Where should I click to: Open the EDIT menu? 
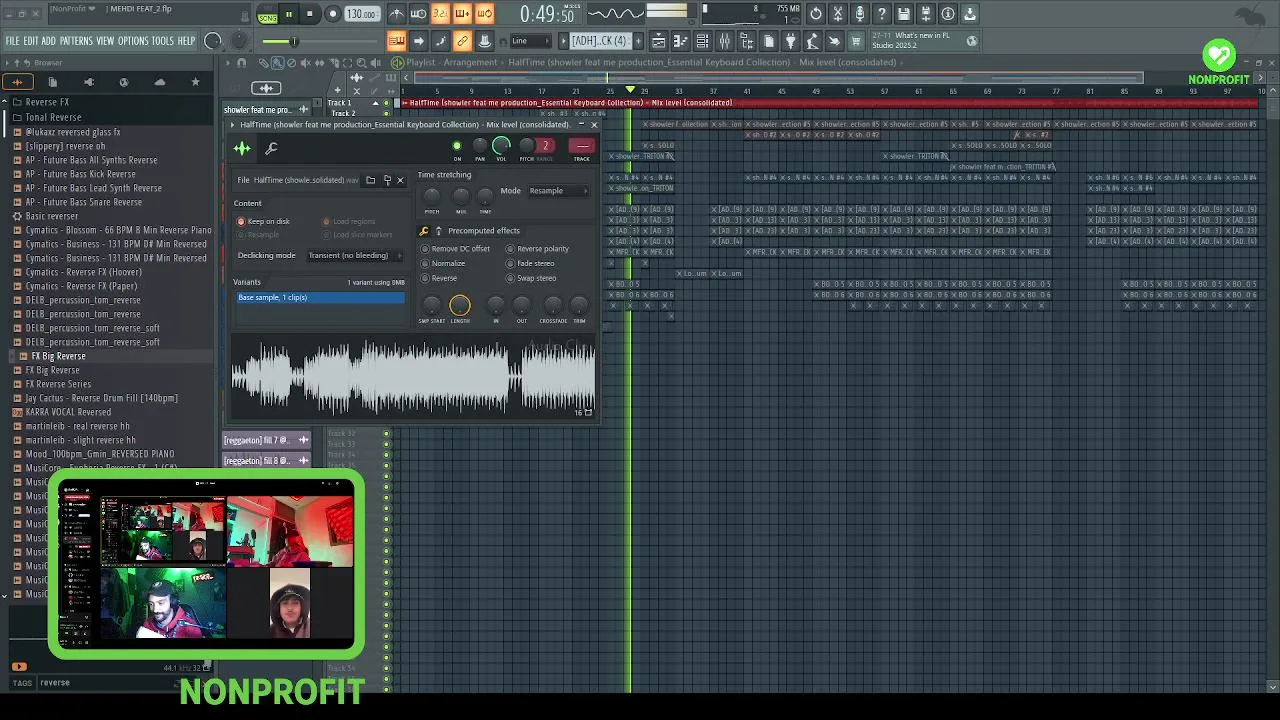[x=31, y=41]
